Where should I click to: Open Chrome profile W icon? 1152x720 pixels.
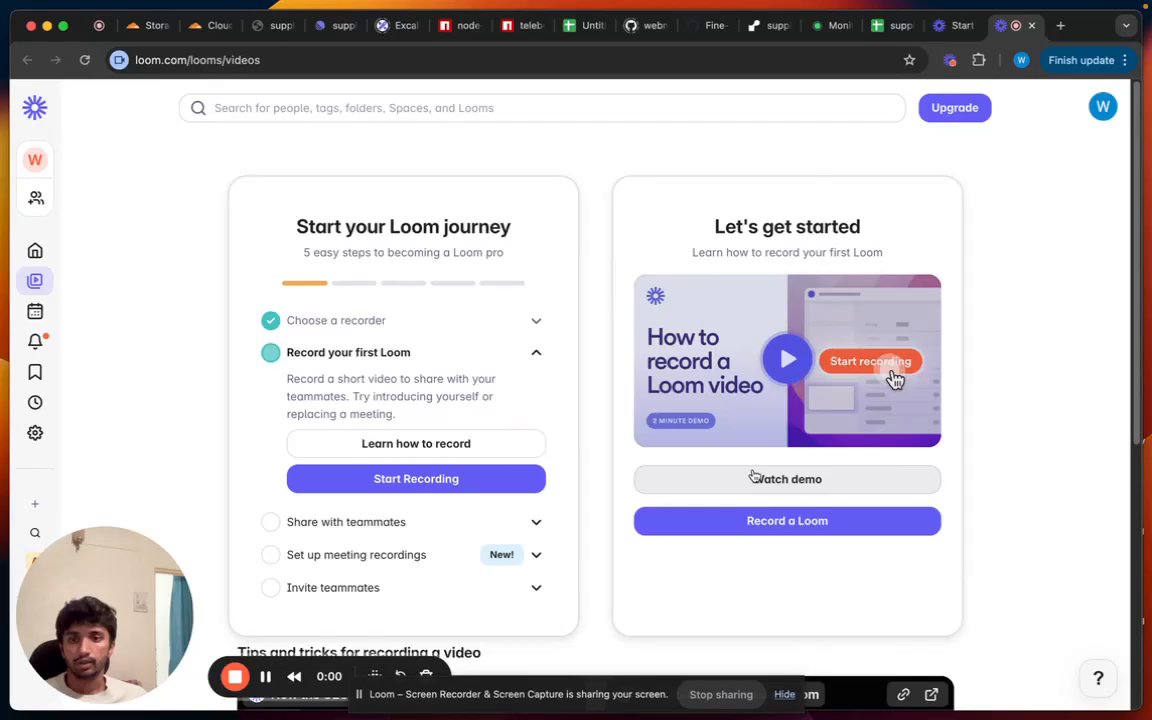[1021, 60]
